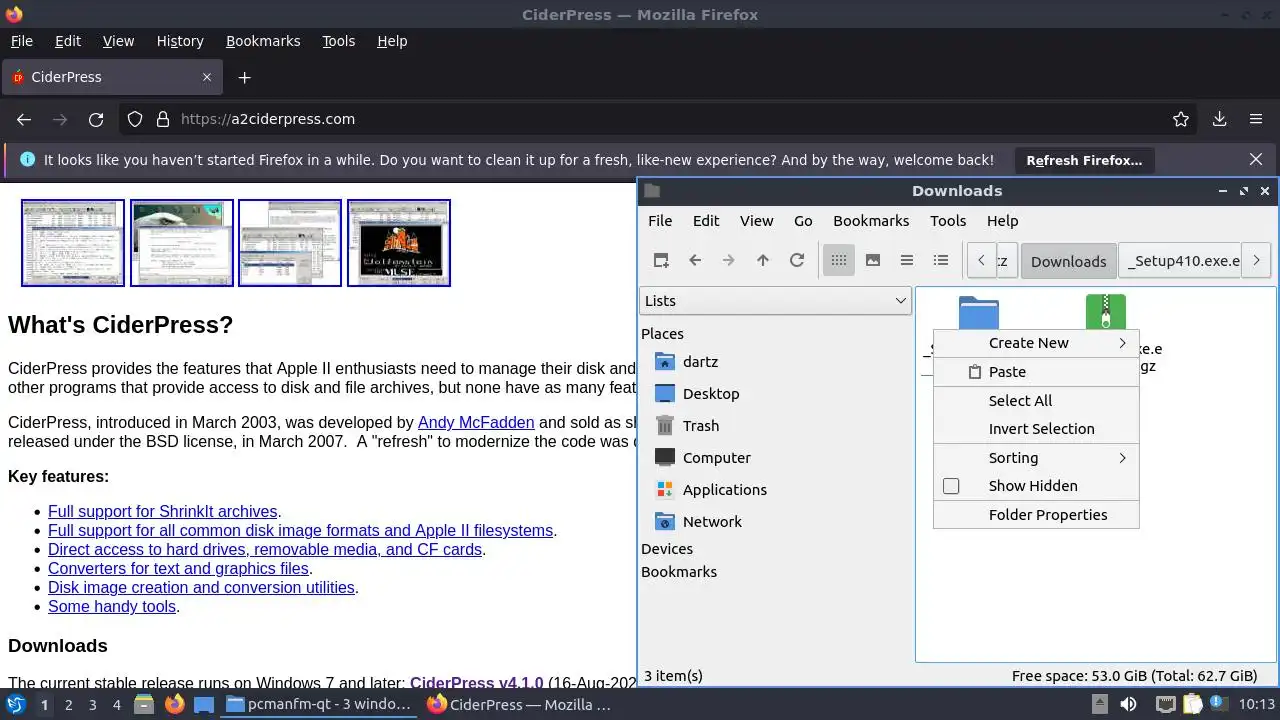This screenshot has height=720, width=1280.
Task: Go up to the parent folder
Action: click(x=763, y=260)
